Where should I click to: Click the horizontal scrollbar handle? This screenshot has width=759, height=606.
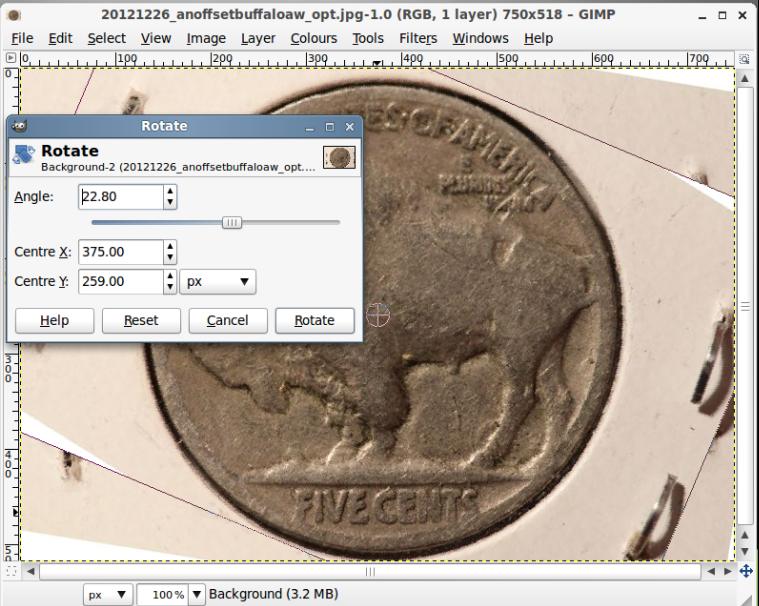(x=370, y=572)
